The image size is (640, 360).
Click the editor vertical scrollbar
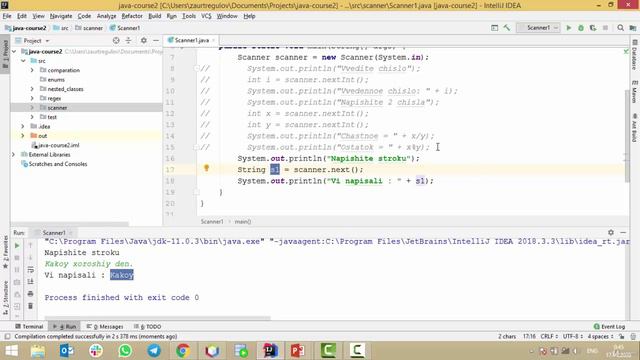(x=627, y=136)
